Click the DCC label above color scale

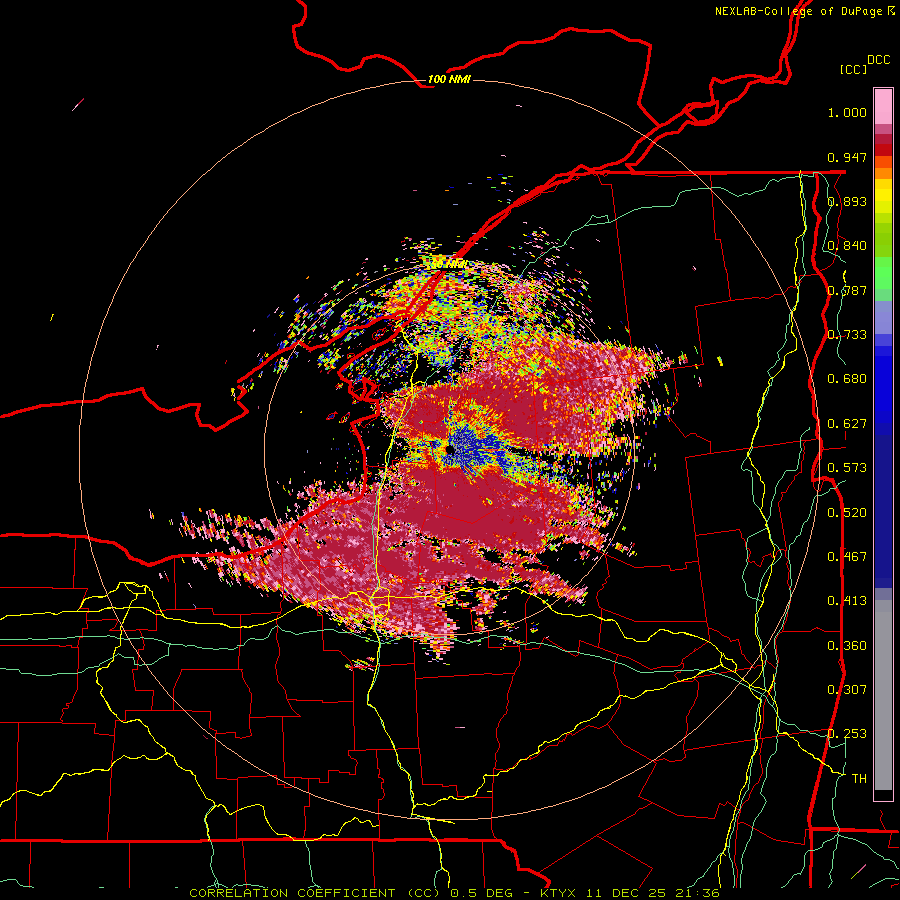tap(879, 60)
